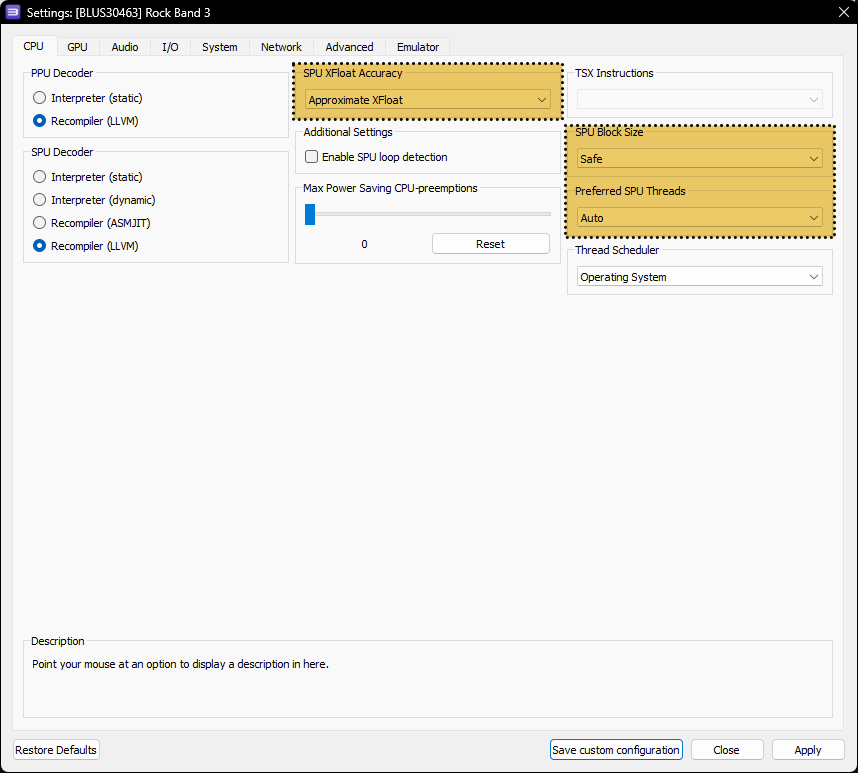858x773 pixels.
Task: Open the Thread Scheduler dropdown
Action: click(x=699, y=277)
